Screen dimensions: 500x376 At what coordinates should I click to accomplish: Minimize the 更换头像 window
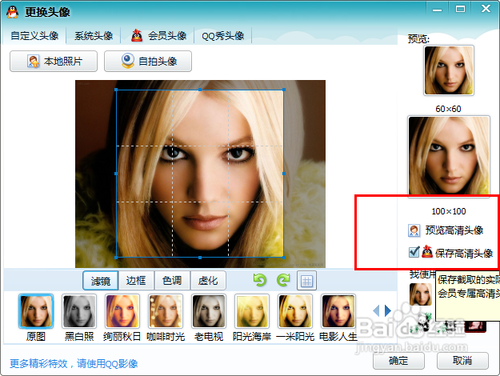[437, 10]
